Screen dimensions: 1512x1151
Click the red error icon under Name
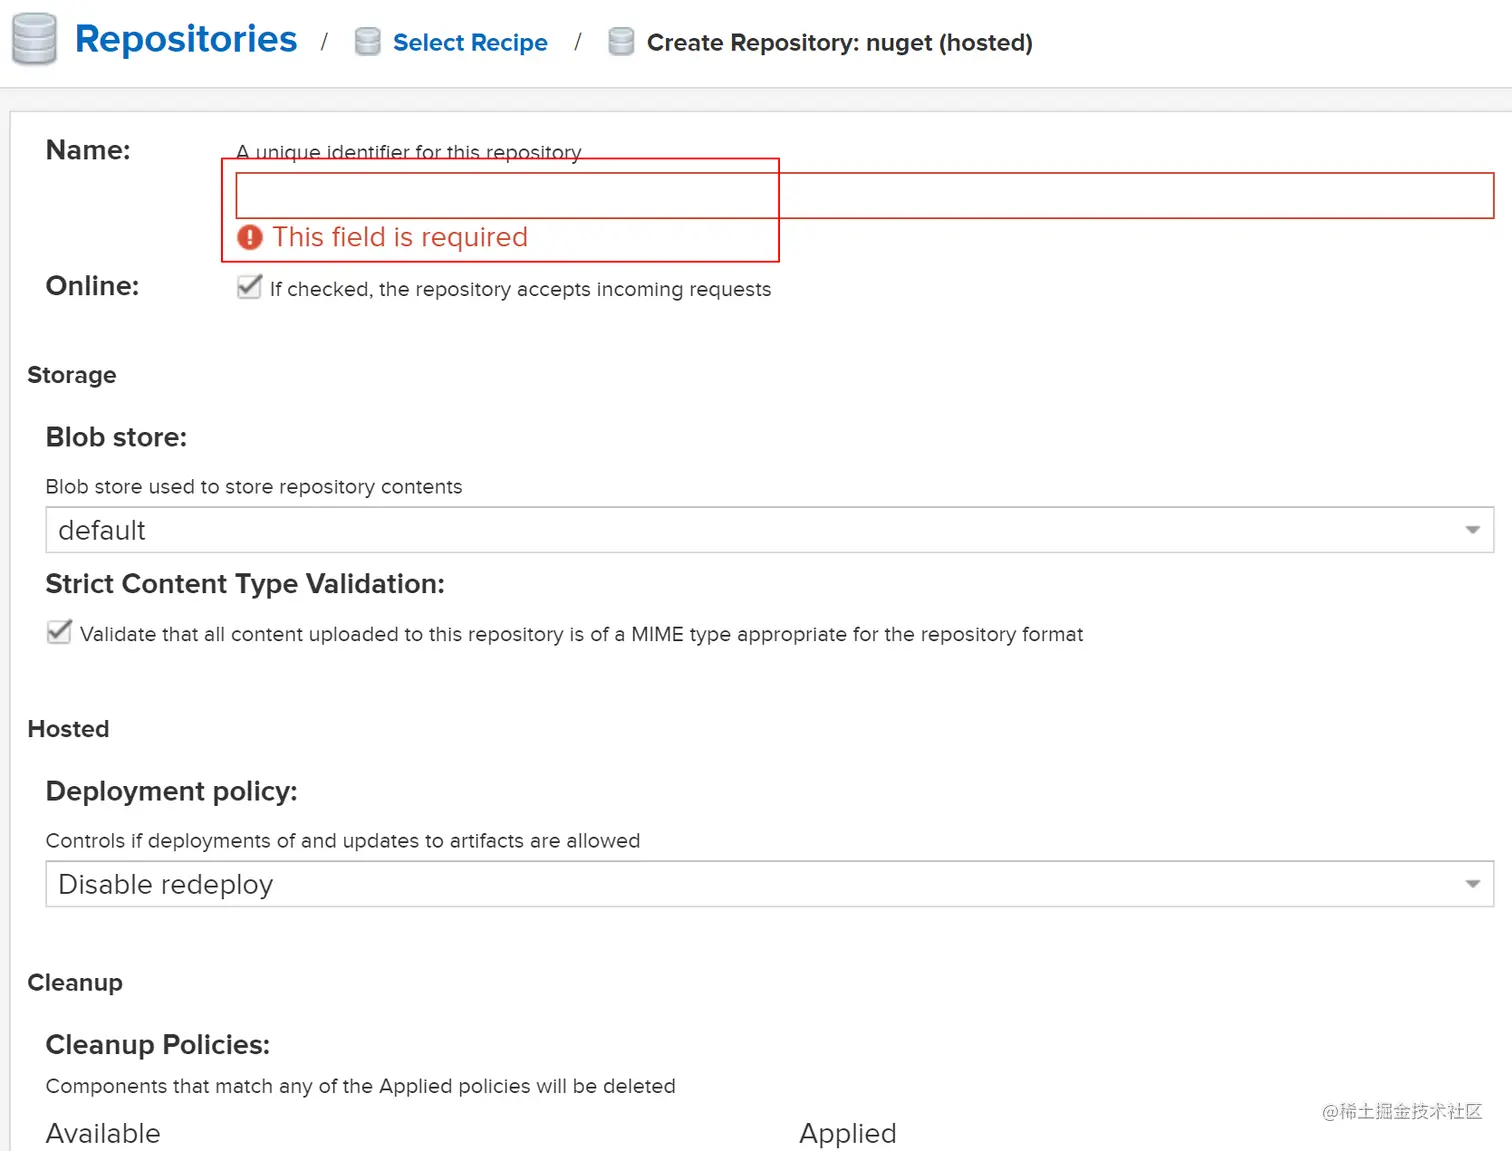point(249,237)
